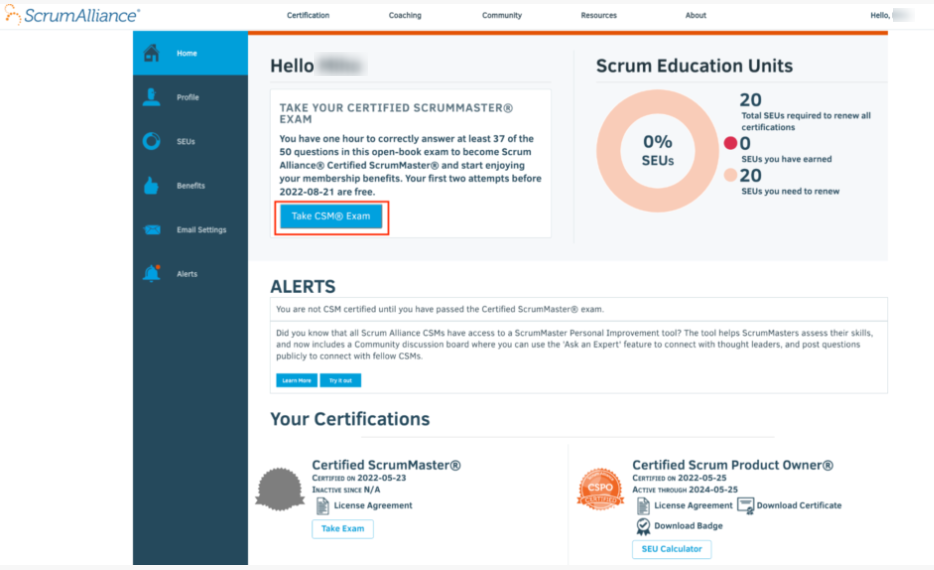Open the Coaching menu
The image size is (934, 570).
pyautogui.click(x=405, y=15)
